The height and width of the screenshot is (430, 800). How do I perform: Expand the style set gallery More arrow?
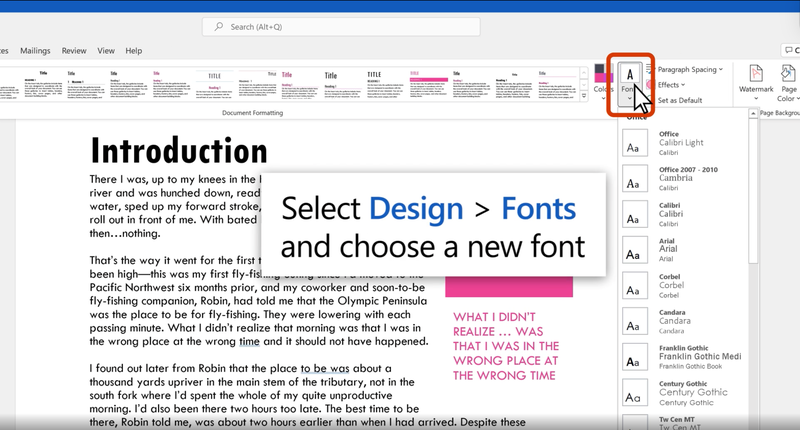(584, 95)
